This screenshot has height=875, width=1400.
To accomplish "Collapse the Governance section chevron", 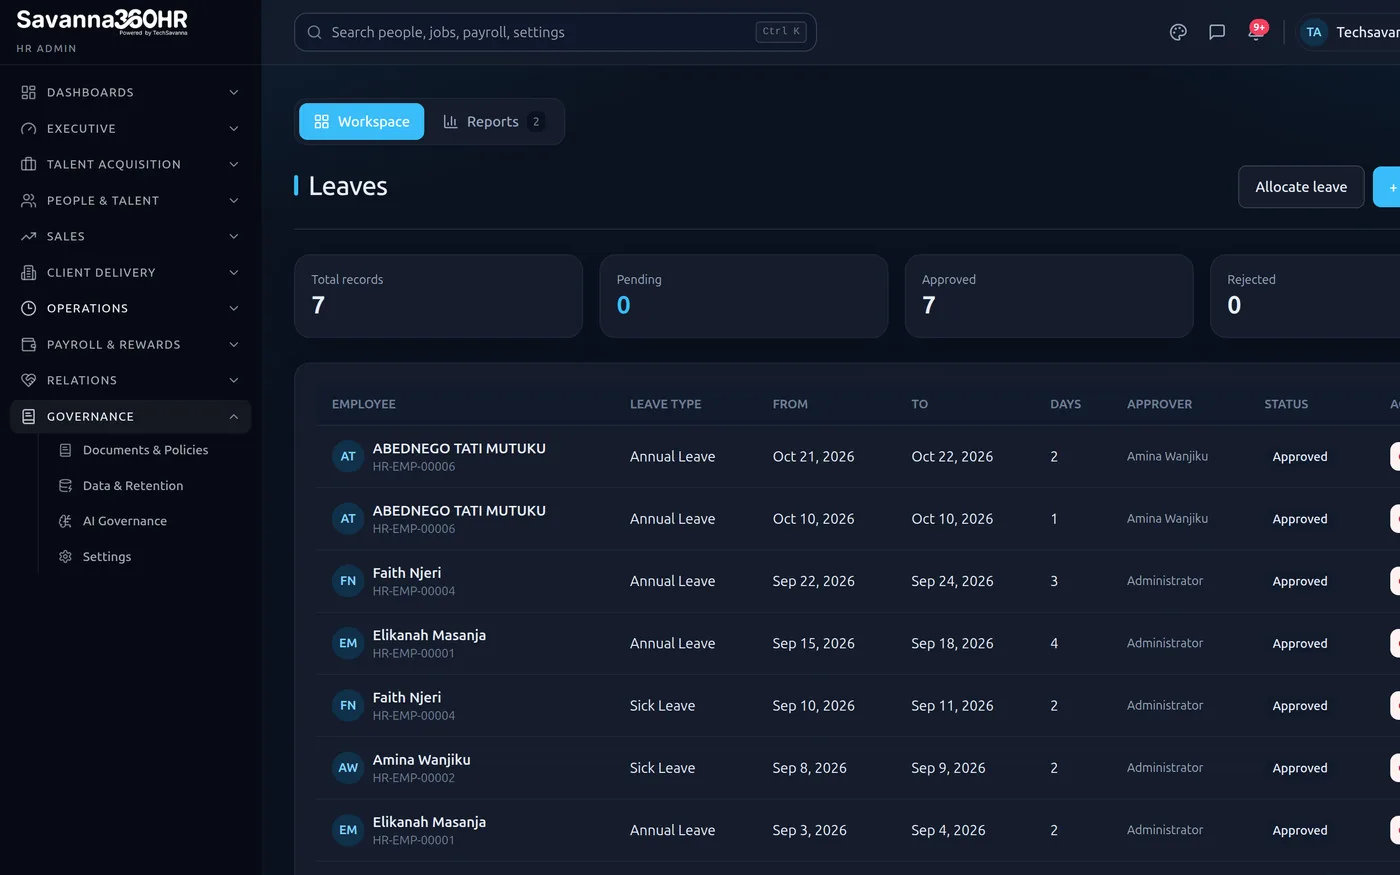I will [234, 416].
